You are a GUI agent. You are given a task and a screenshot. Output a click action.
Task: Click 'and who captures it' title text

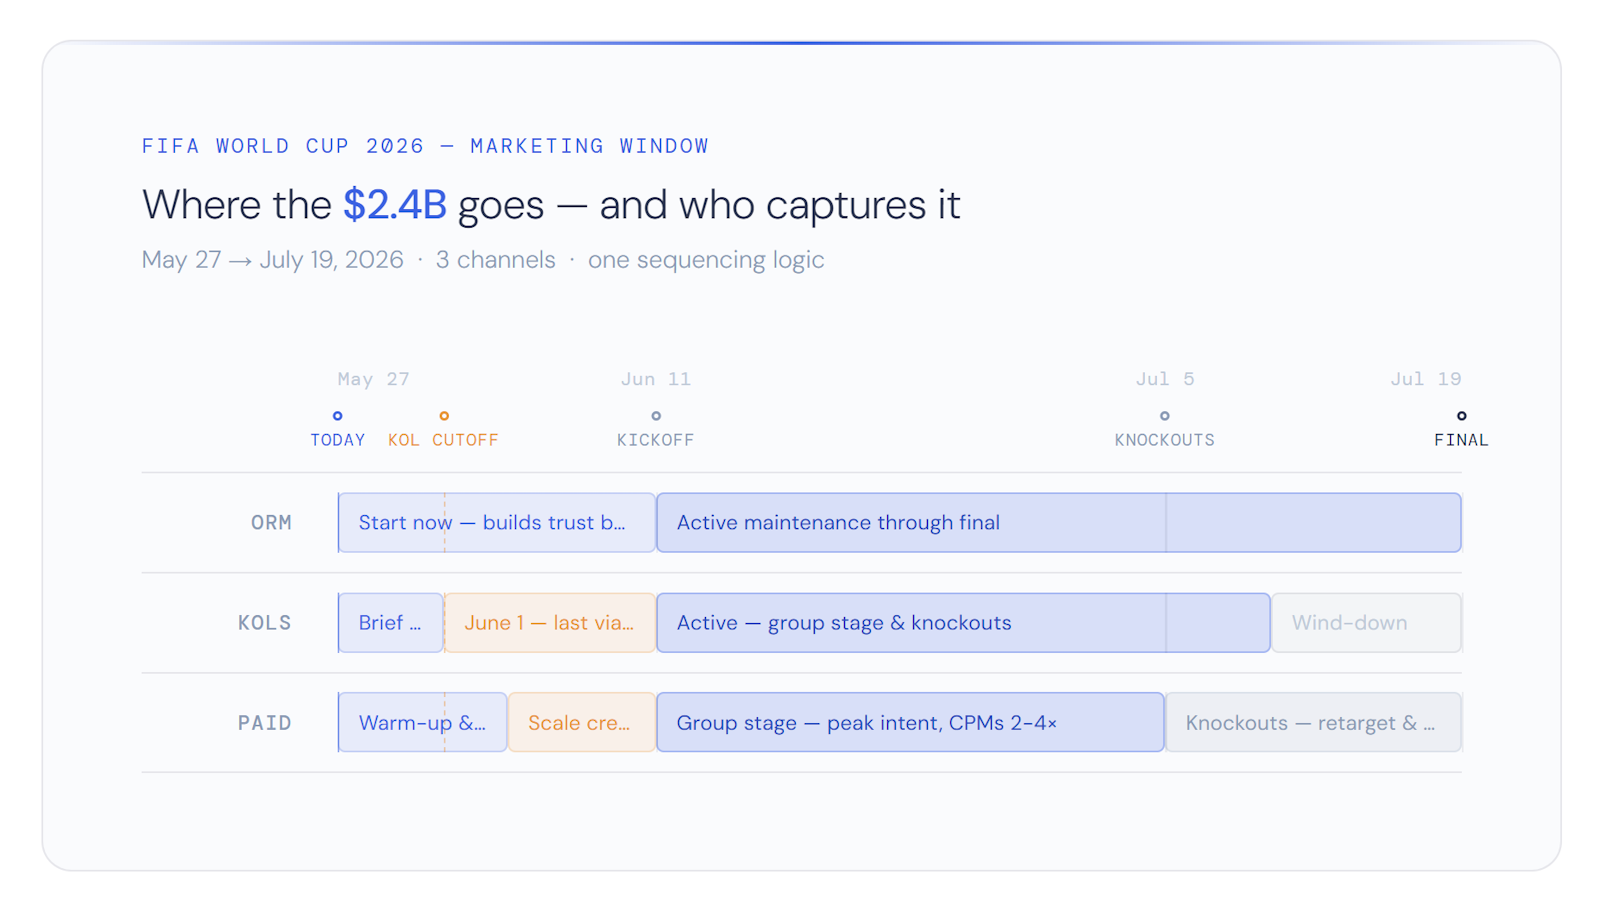tap(780, 205)
